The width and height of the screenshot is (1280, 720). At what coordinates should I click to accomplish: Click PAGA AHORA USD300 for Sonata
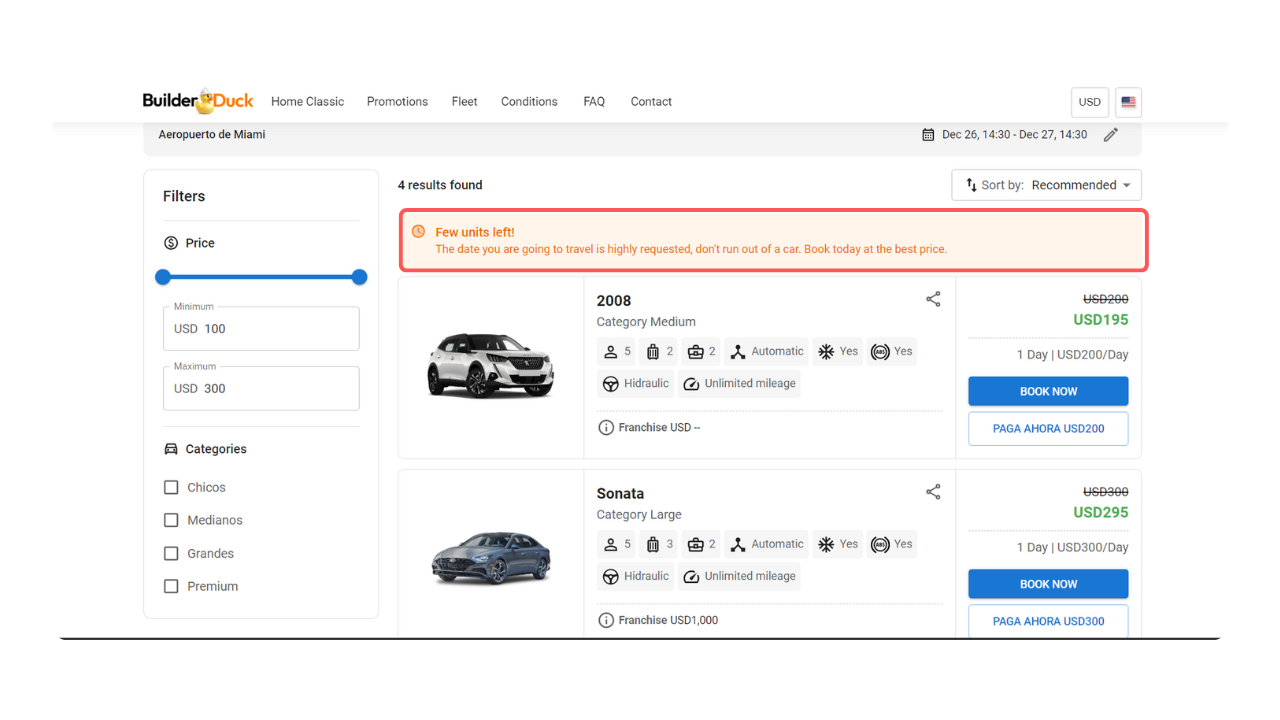[1048, 621]
